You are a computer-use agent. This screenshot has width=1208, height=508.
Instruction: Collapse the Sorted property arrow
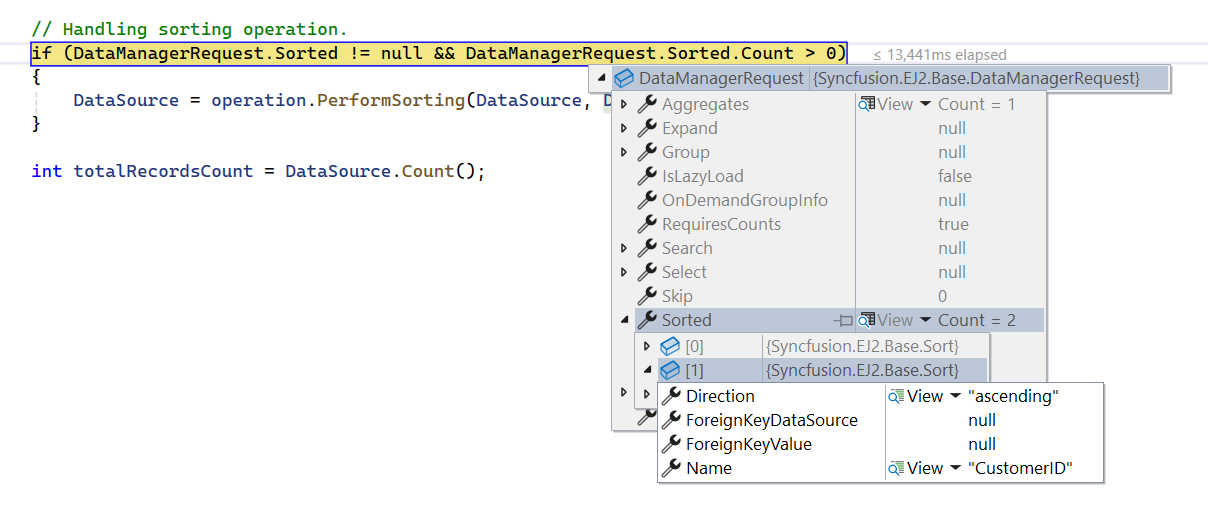point(624,320)
